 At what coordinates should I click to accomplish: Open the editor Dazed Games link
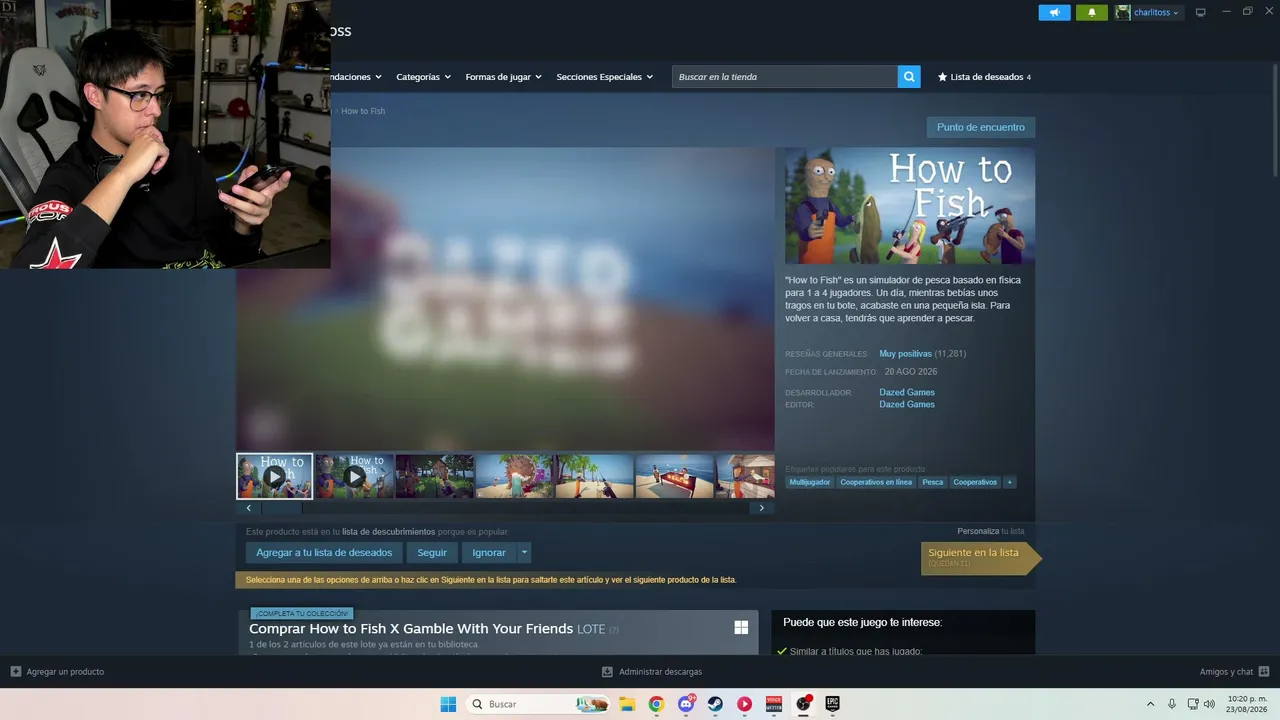907,404
